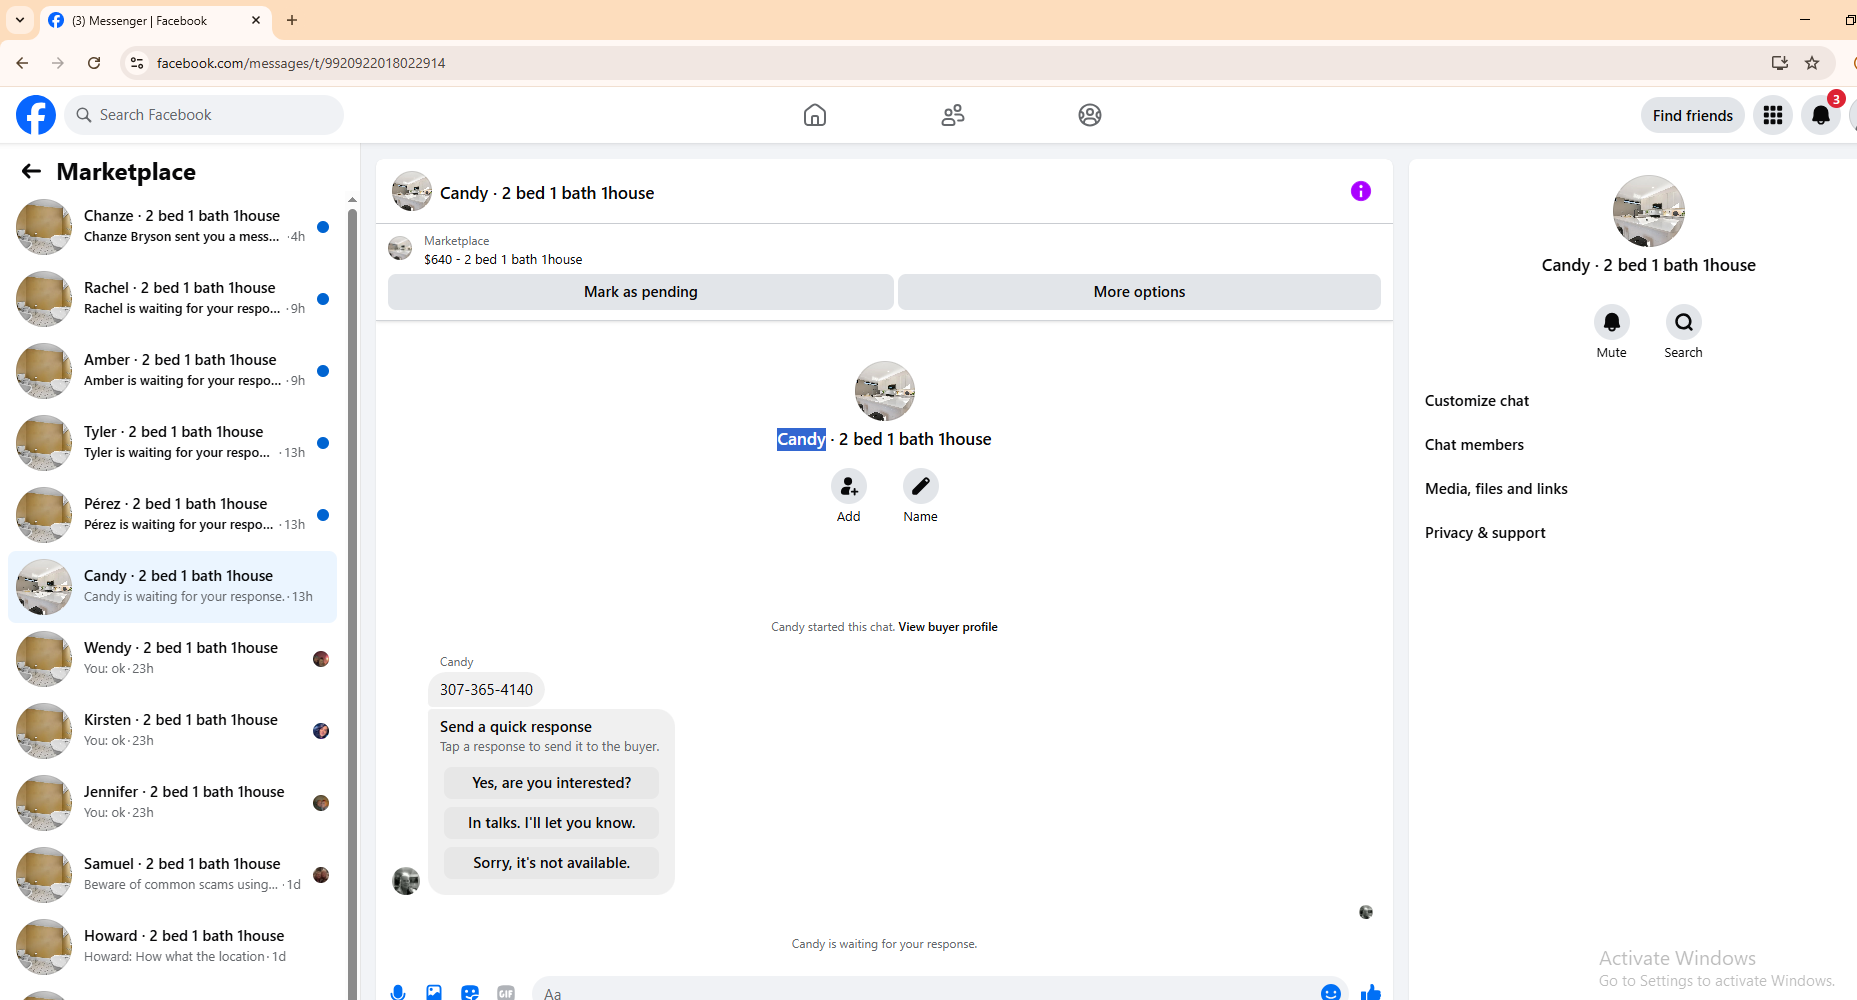This screenshot has width=1857, height=1000.
Task: Click the phone number message 307-365-4140
Action: pos(486,690)
